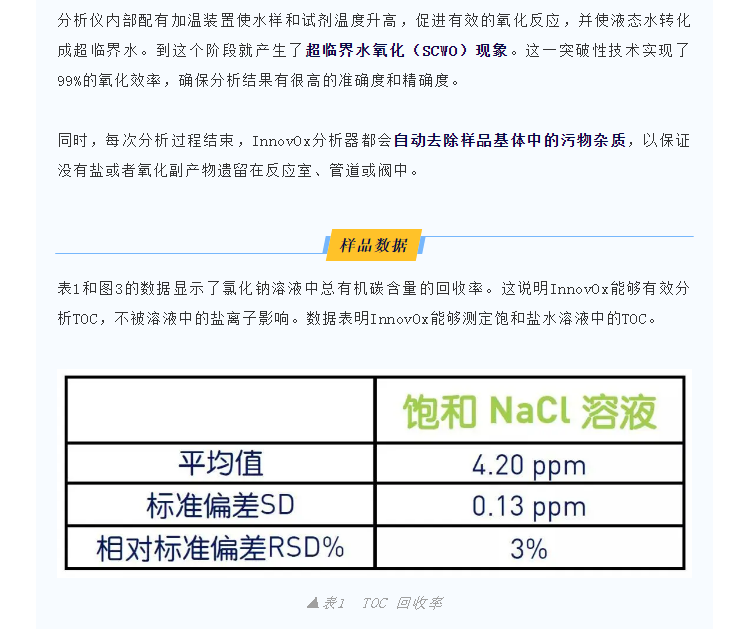The height and width of the screenshot is (629, 751).
Task: Click the 4.20 ppm value cell
Action: coord(529,465)
